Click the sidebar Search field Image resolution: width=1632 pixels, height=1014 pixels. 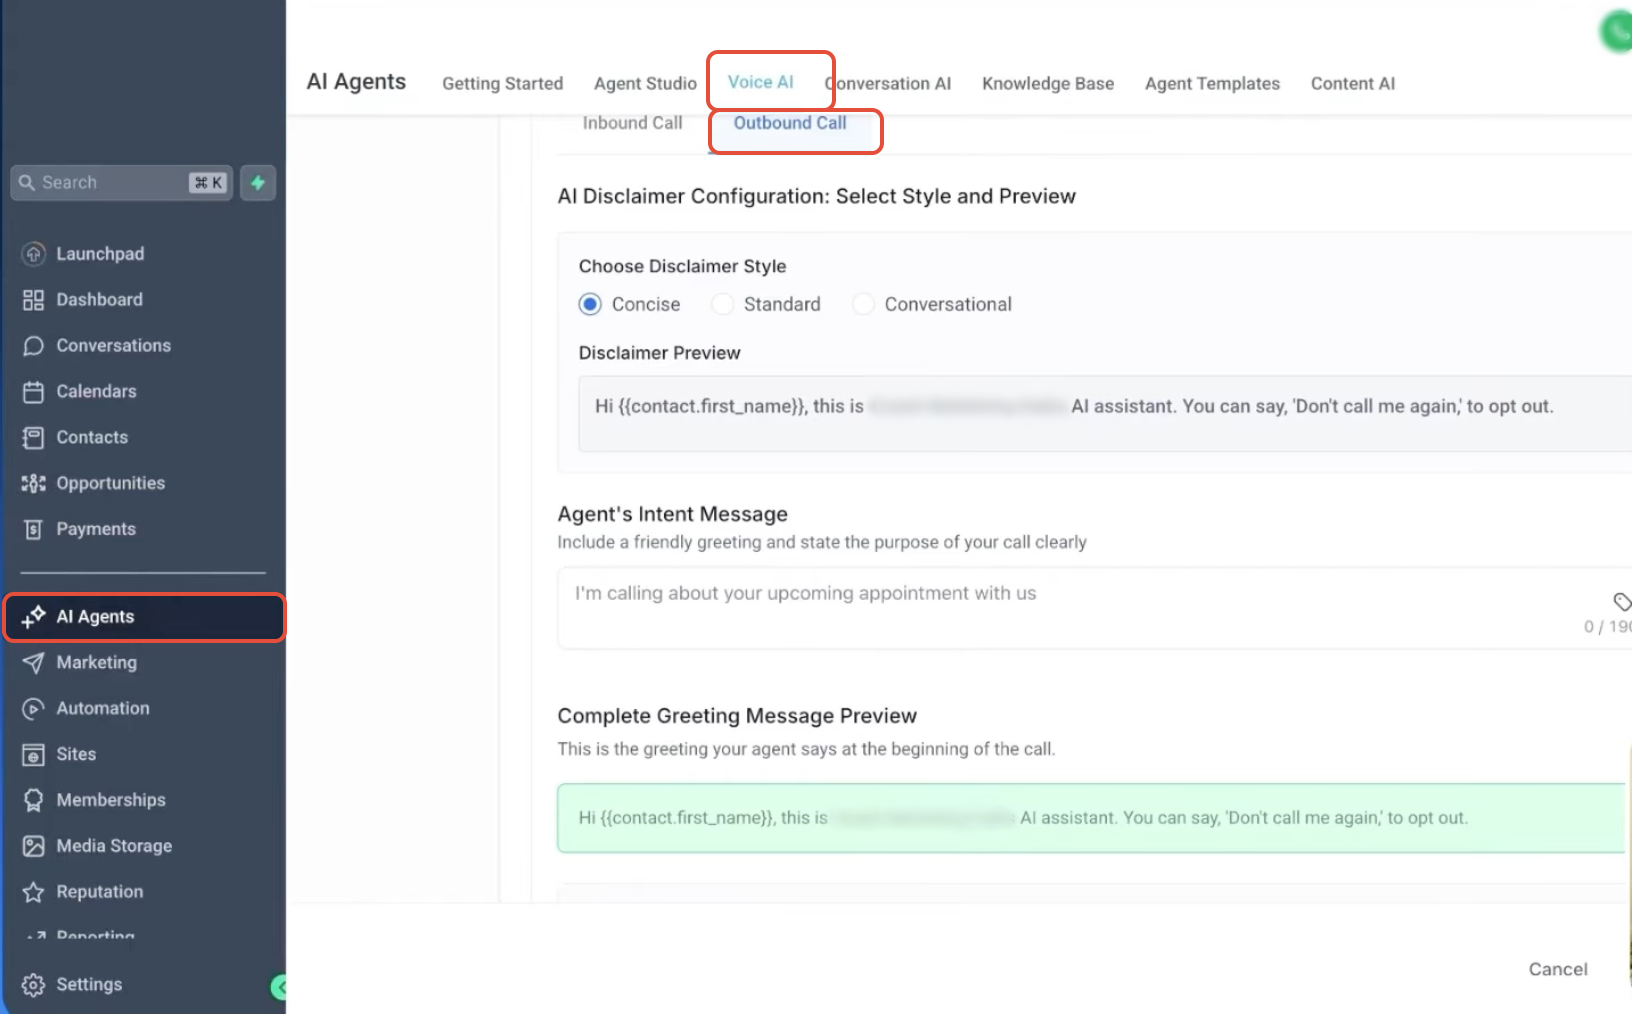(x=122, y=183)
